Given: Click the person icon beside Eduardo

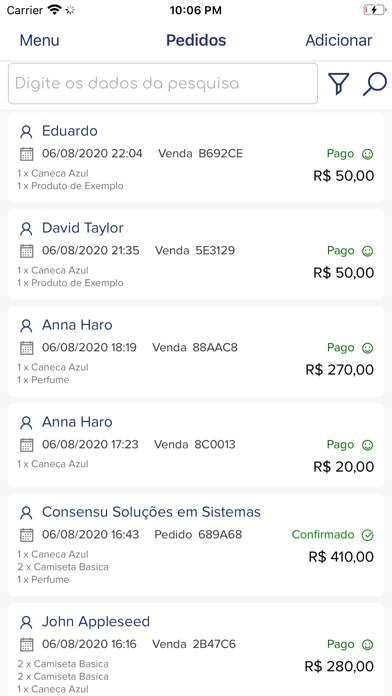Looking at the screenshot, I should [x=27, y=132].
